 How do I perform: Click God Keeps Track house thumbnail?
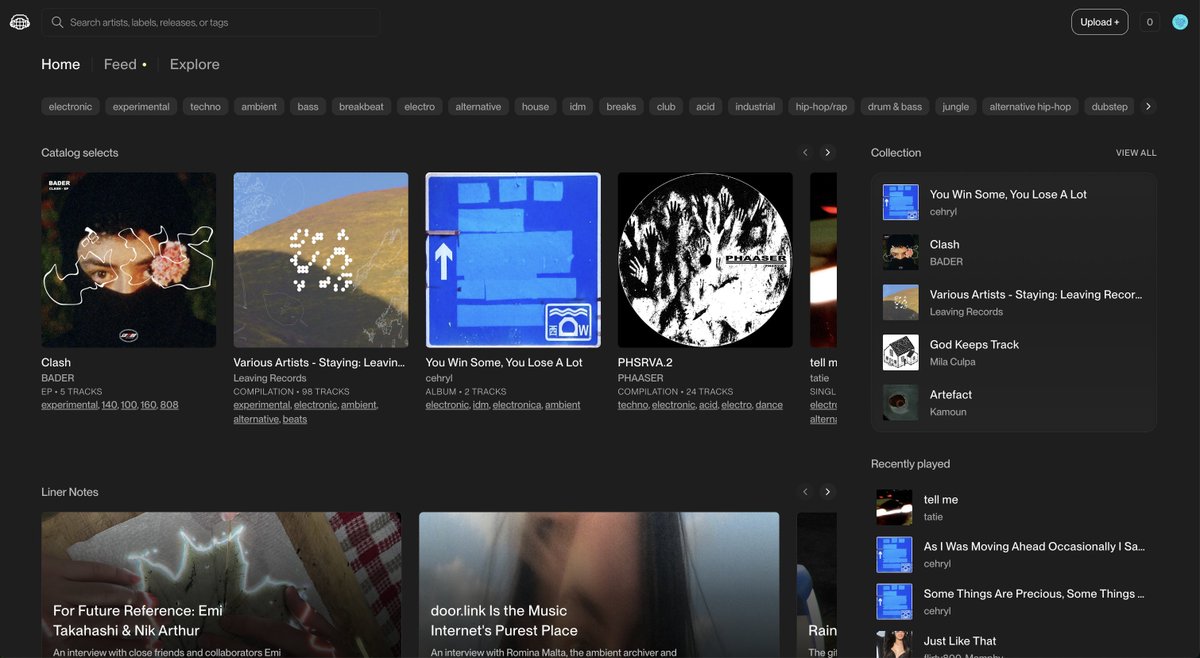[x=900, y=352]
